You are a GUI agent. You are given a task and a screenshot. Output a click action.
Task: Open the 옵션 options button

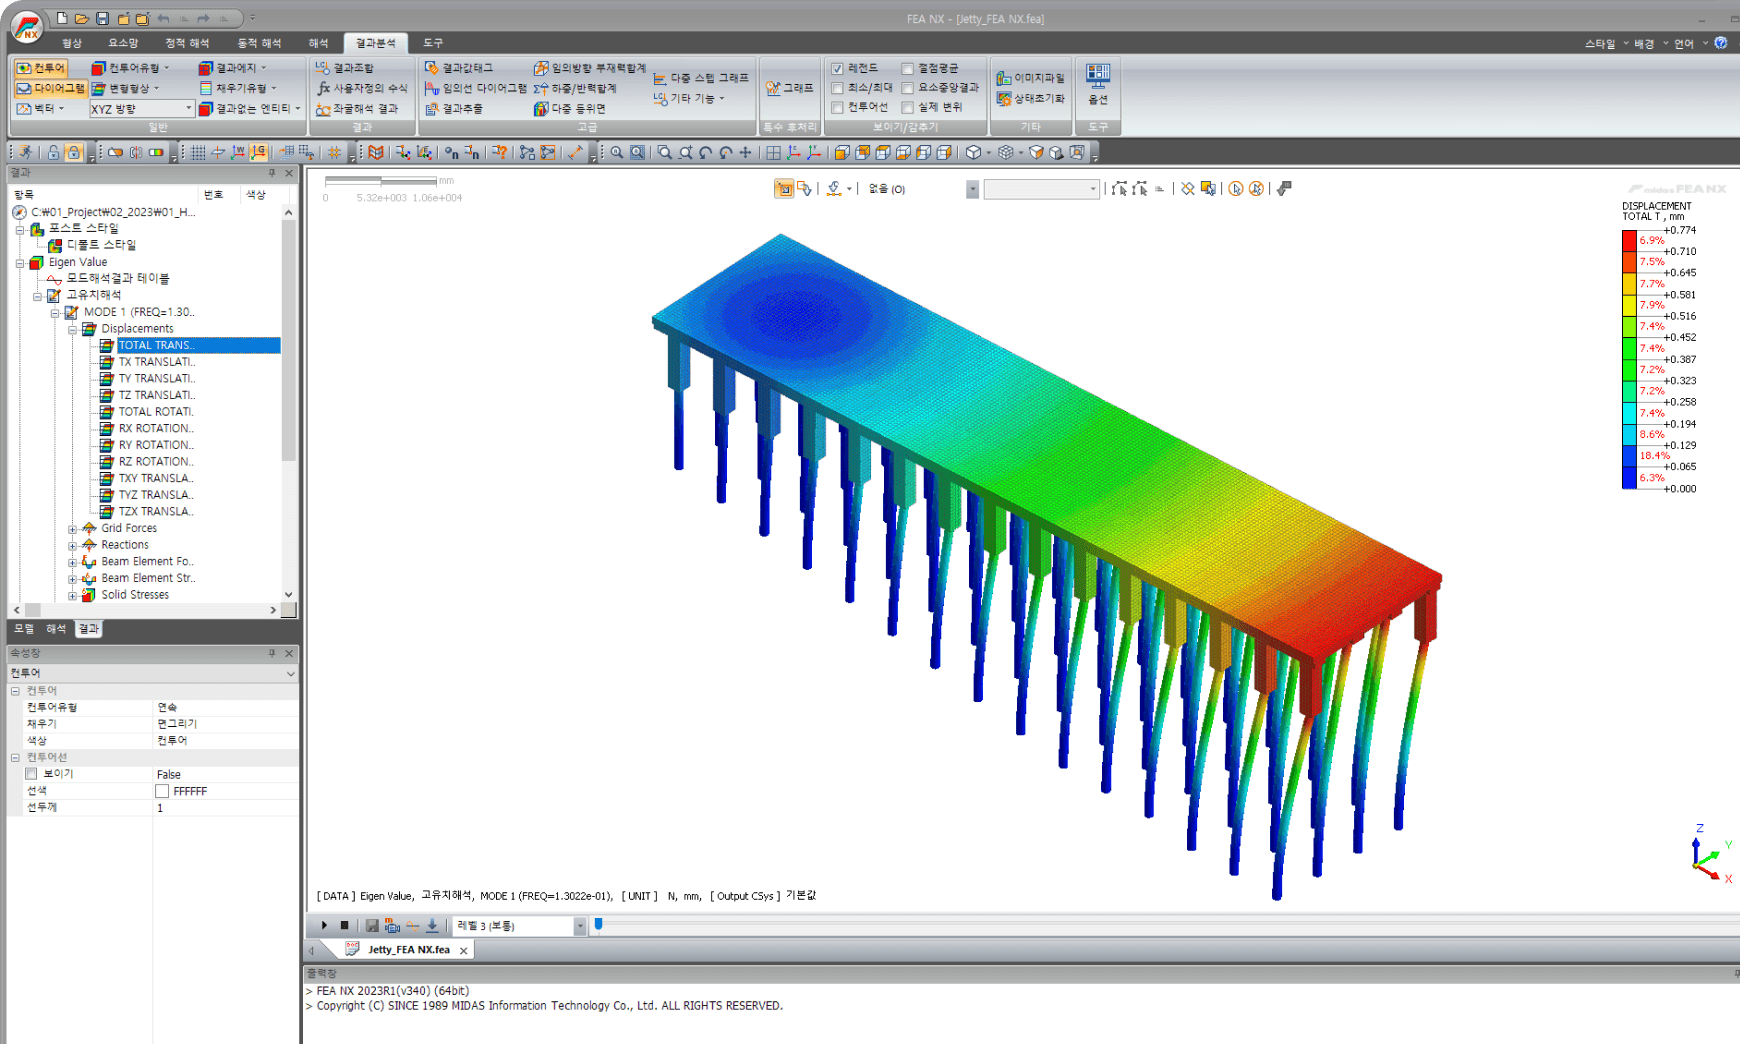tap(1098, 84)
